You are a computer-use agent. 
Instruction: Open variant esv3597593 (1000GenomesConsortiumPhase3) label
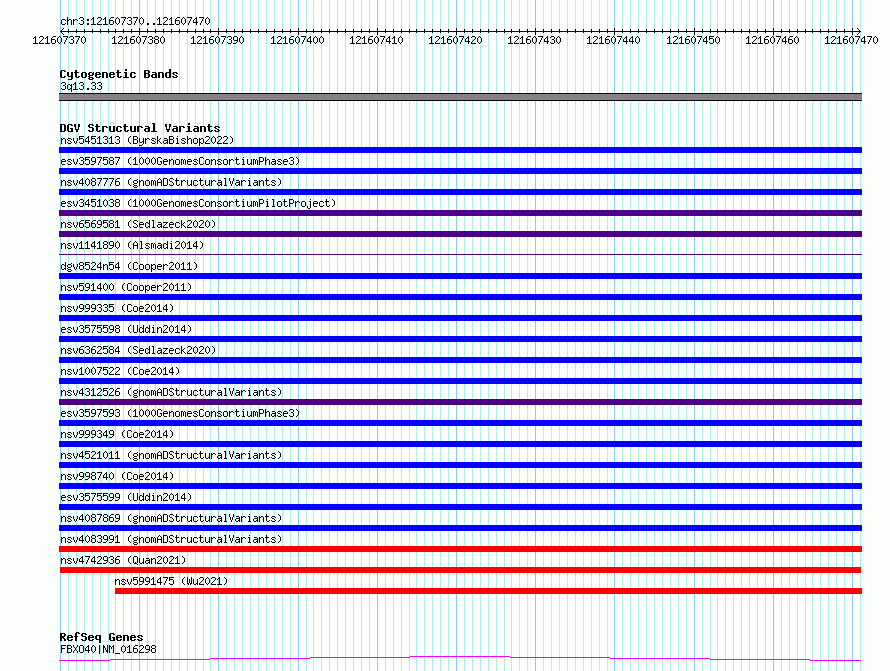click(180, 413)
